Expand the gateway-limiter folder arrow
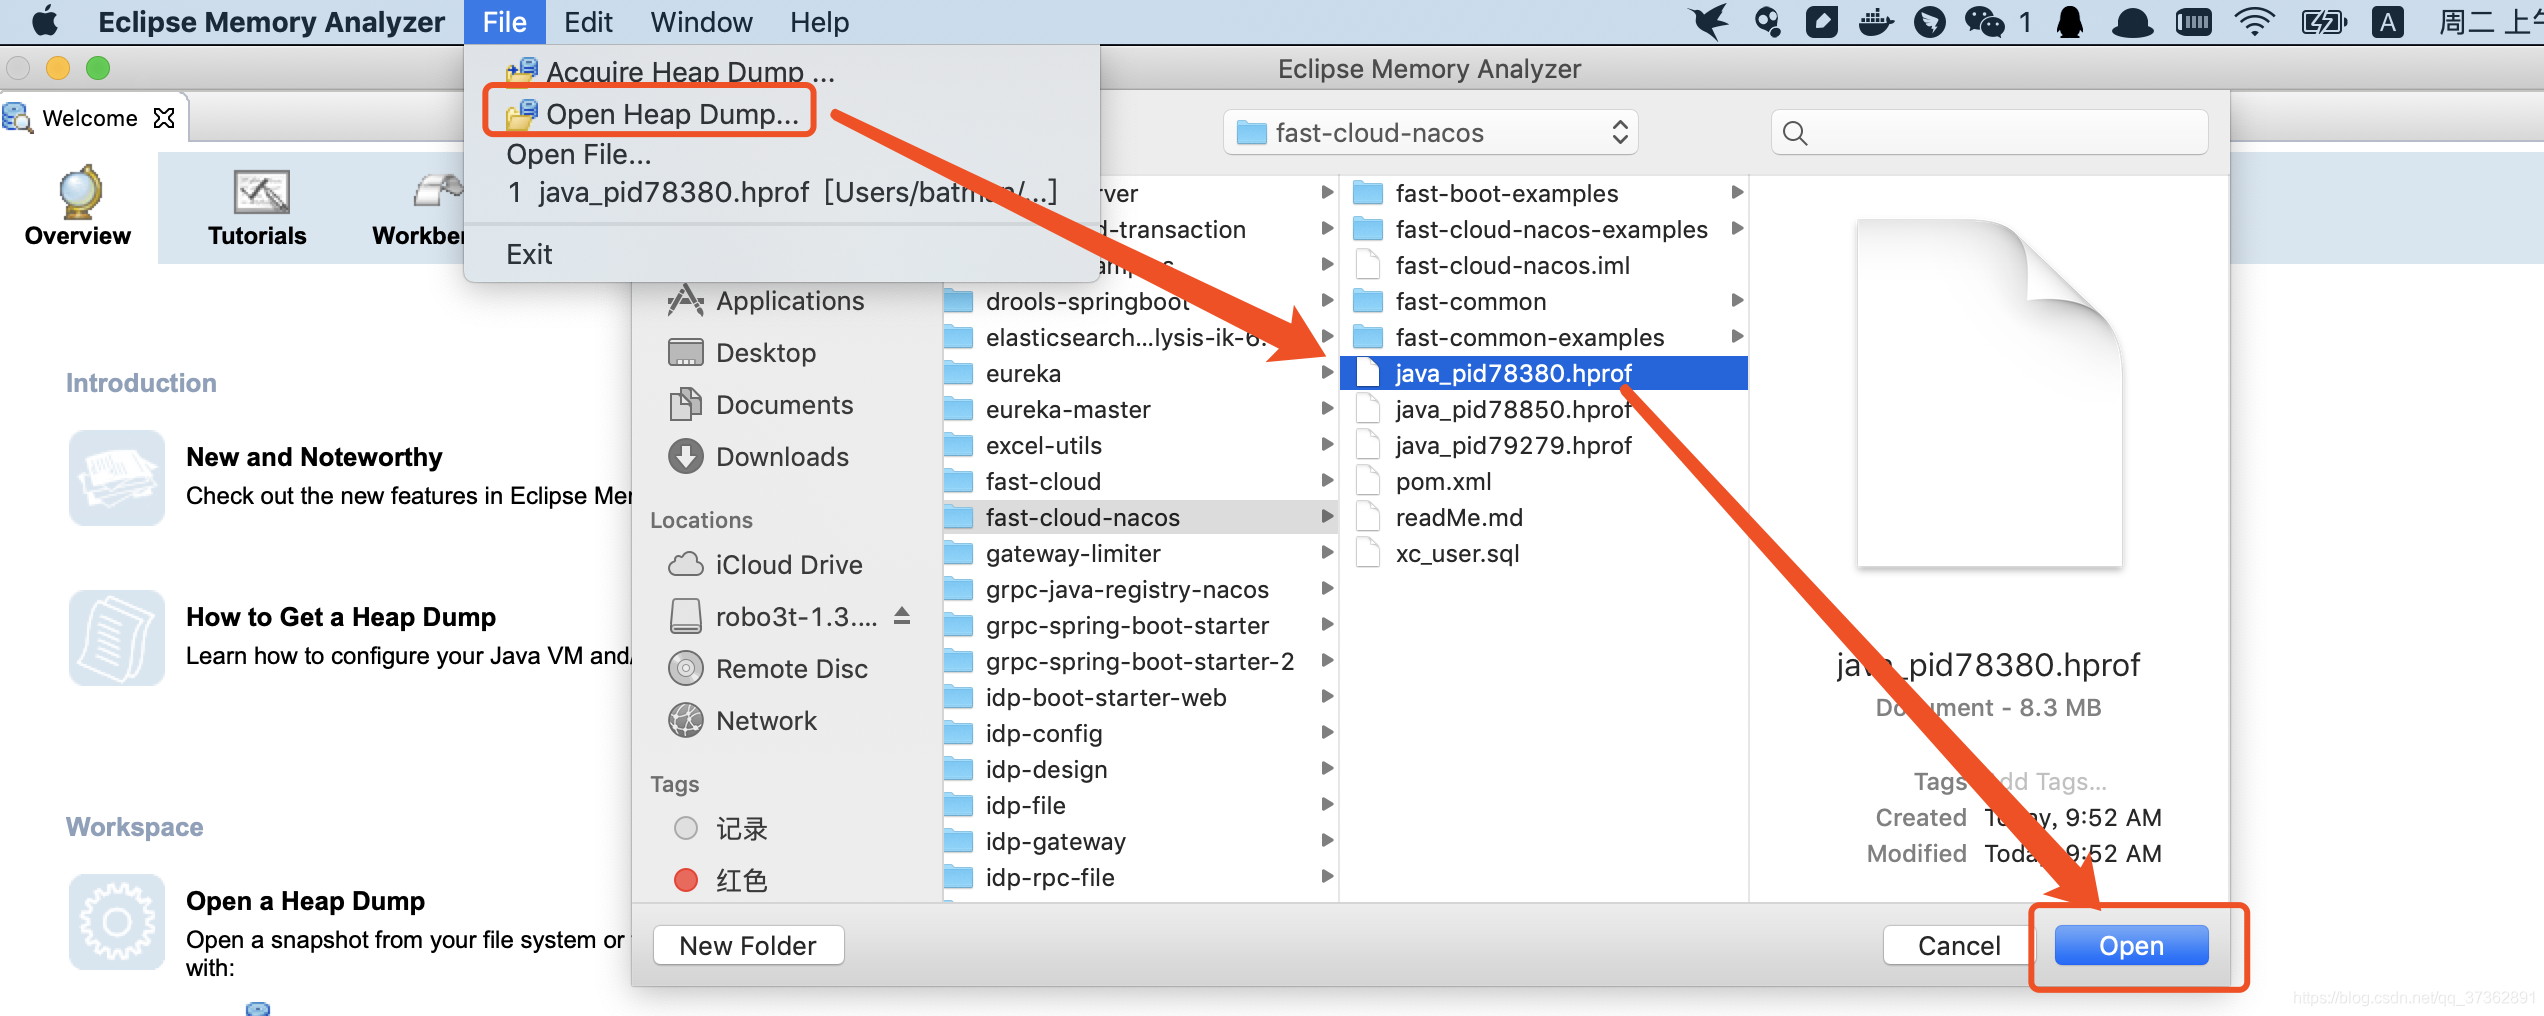Screen dimensions: 2544x1016 coord(1327,553)
